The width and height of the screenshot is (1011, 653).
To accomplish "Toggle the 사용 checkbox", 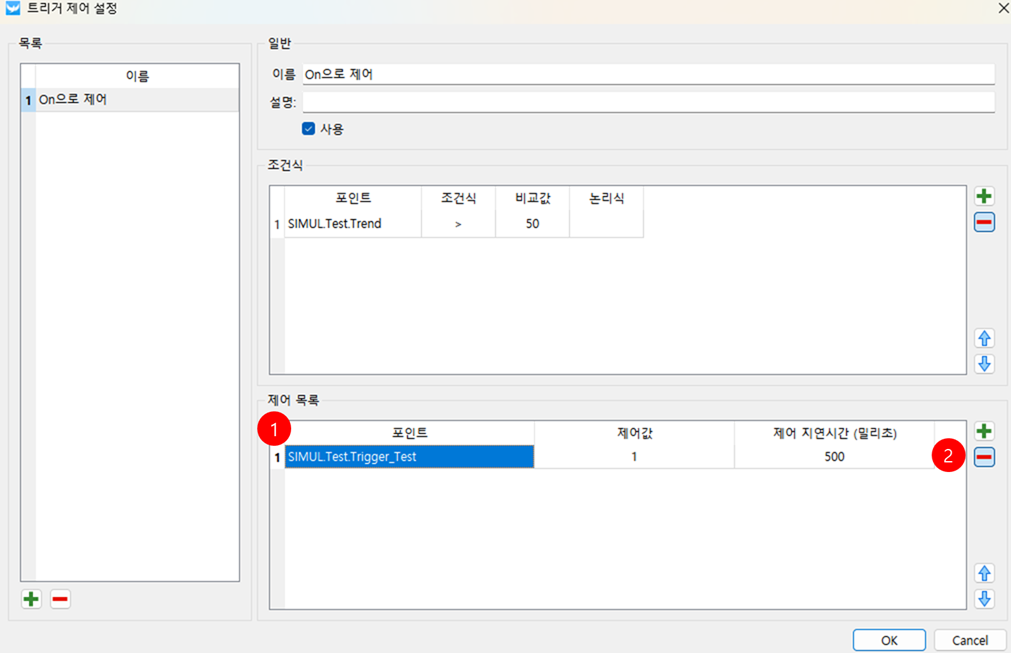I will coord(309,129).
